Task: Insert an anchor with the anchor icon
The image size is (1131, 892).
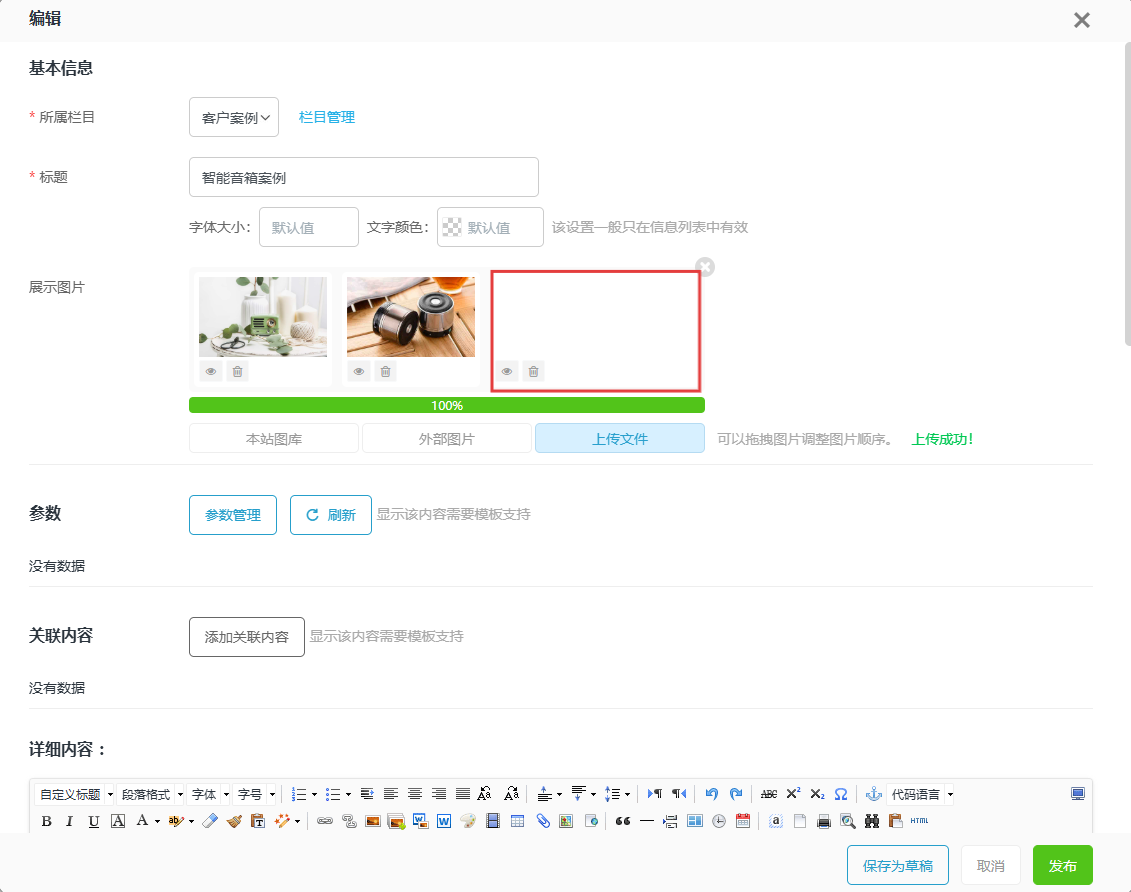Action: coord(872,794)
